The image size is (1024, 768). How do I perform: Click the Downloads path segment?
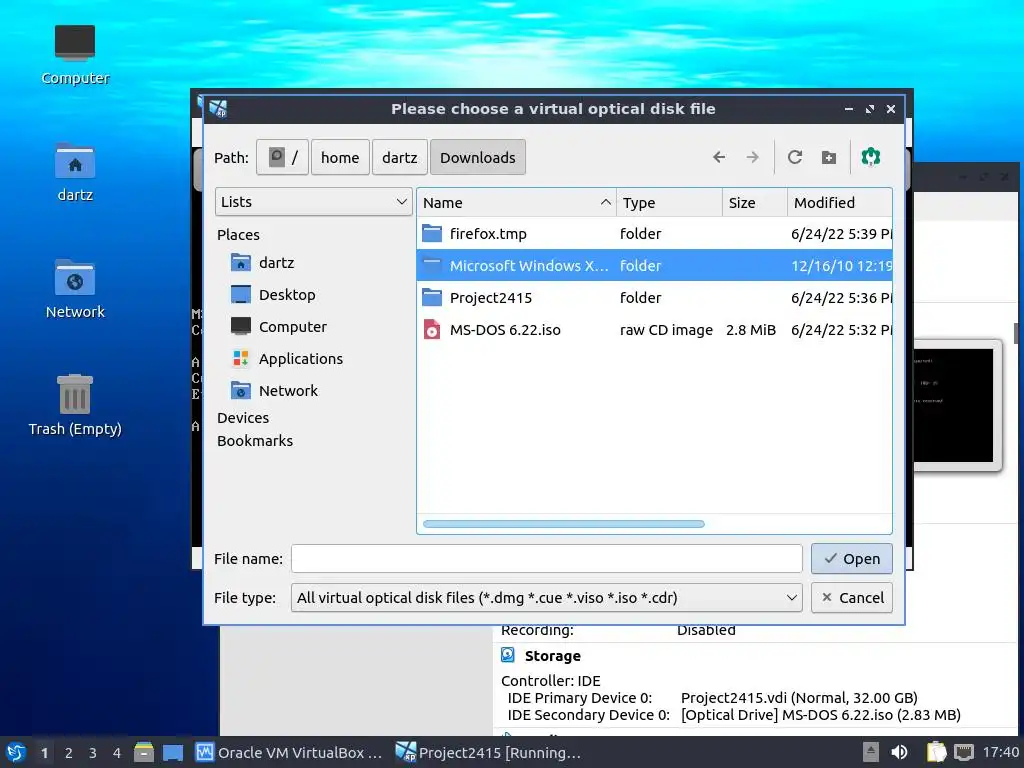[477, 157]
